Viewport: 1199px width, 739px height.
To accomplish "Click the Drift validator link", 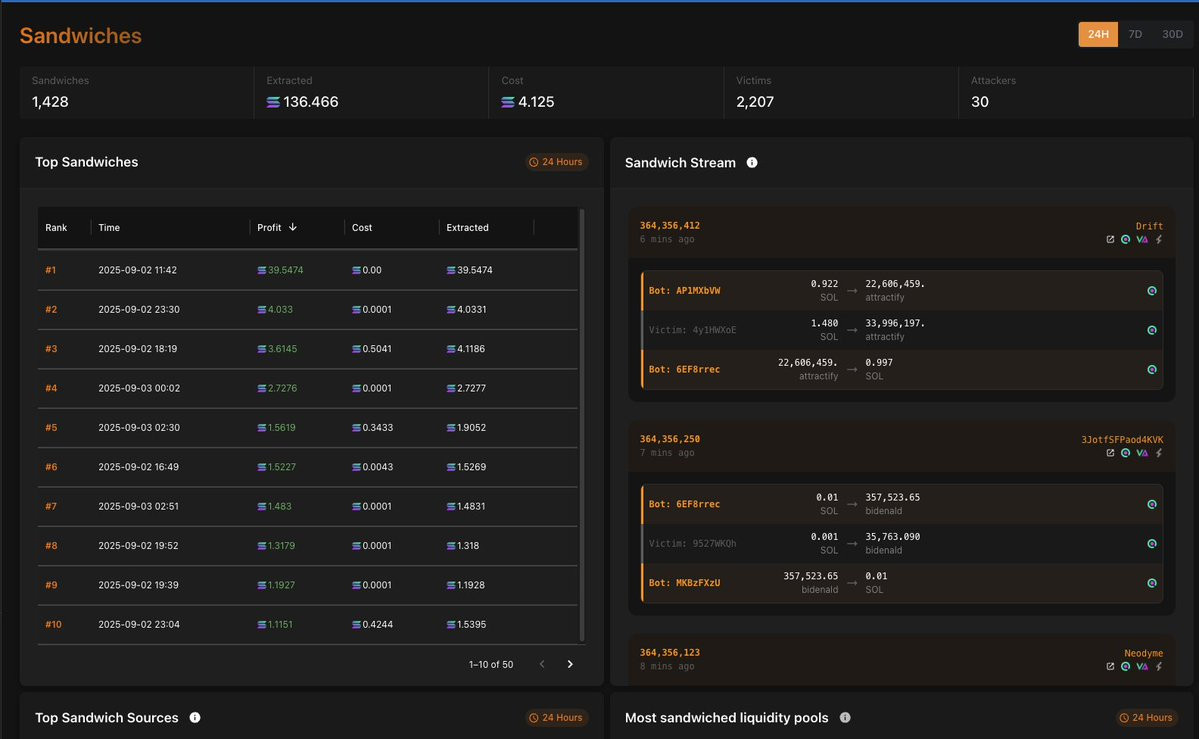I will click(1149, 226).
